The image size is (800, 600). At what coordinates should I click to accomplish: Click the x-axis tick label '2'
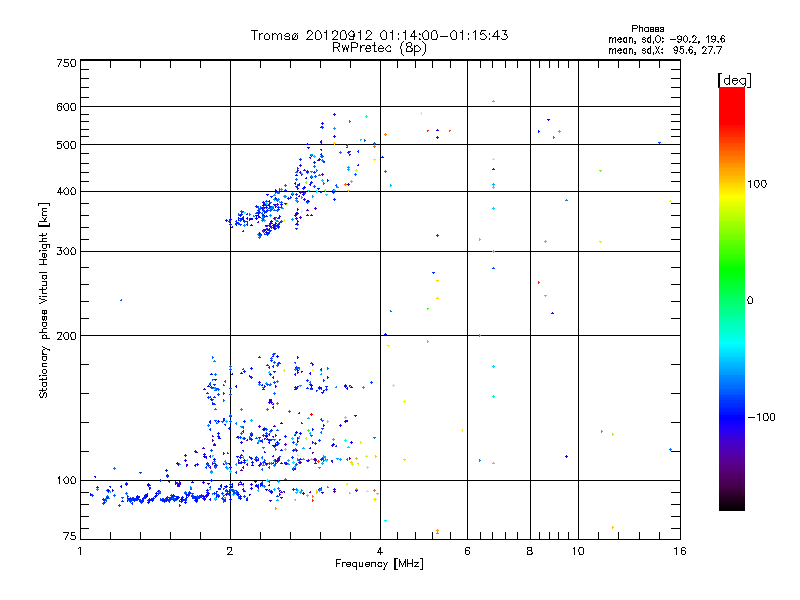[230, 551]
